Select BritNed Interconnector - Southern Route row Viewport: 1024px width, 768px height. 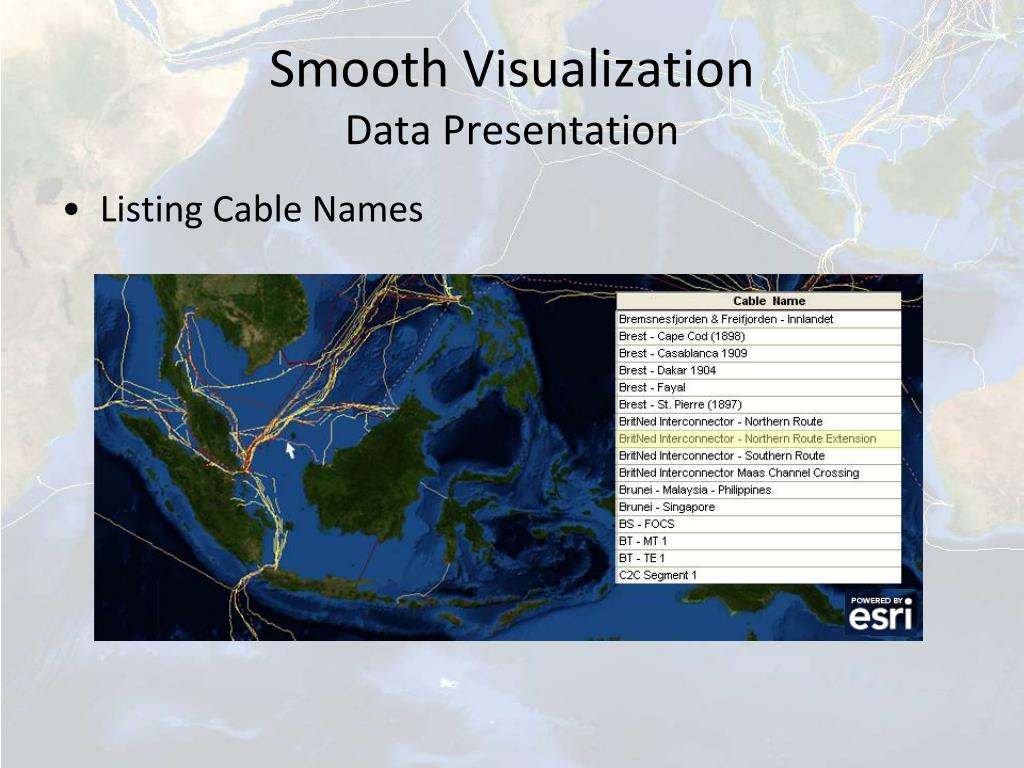[x=759, y=456]
